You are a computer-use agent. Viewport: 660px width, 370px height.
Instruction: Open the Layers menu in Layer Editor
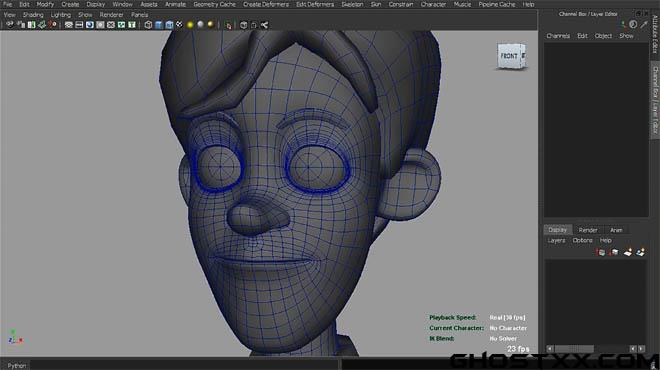coord(556,240)
